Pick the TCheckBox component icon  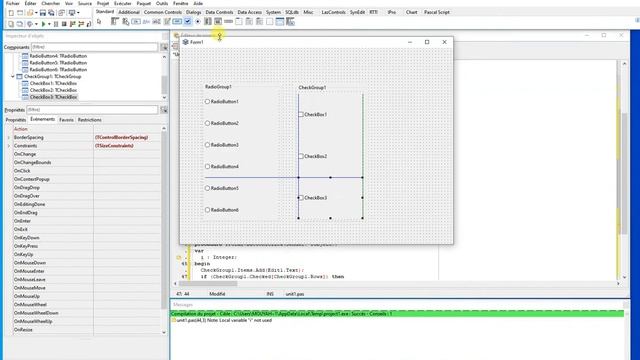point(187,22)
